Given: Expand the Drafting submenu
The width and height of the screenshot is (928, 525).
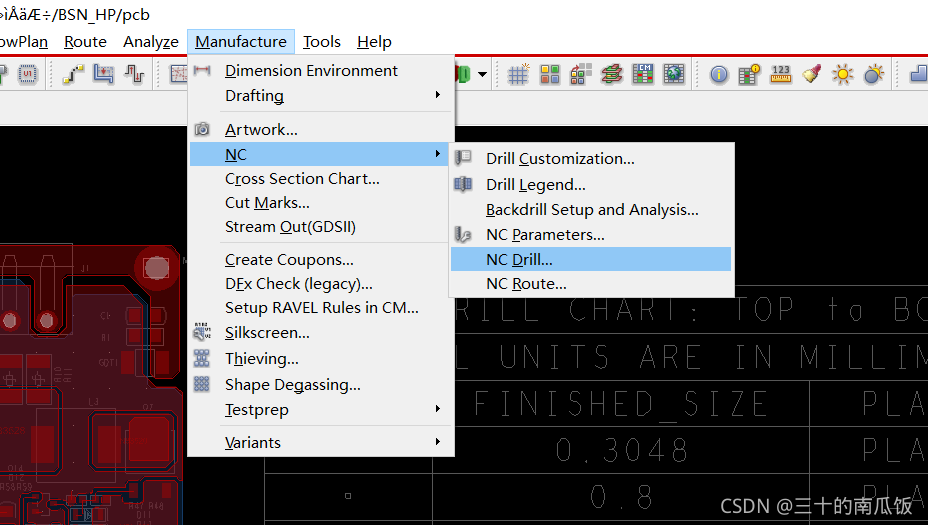Looking at the screenshot, I should tap(321, 95).
